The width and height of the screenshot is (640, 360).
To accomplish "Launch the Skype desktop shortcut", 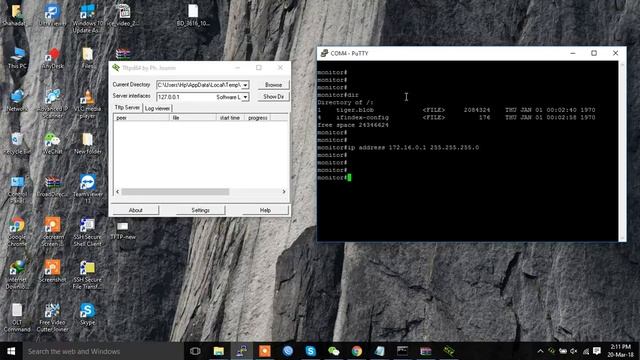I will (87, 314).
